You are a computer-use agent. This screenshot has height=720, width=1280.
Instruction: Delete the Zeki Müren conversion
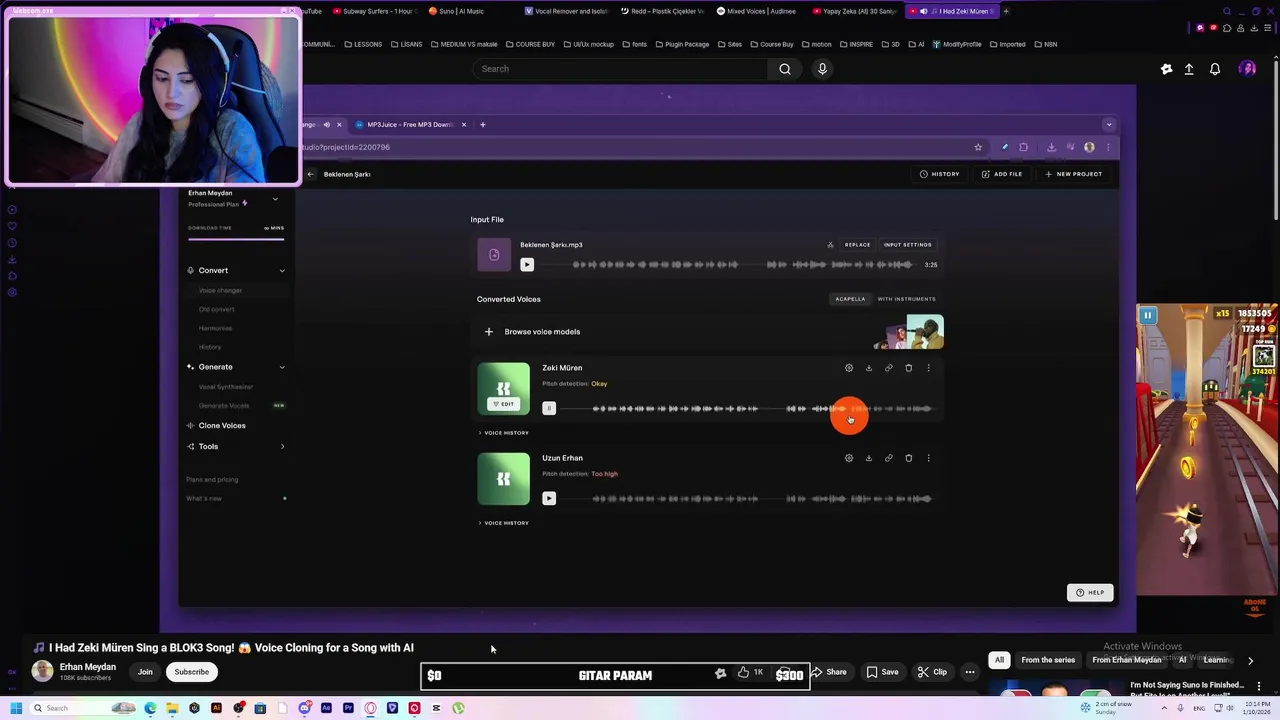click(x=909, y=368)
